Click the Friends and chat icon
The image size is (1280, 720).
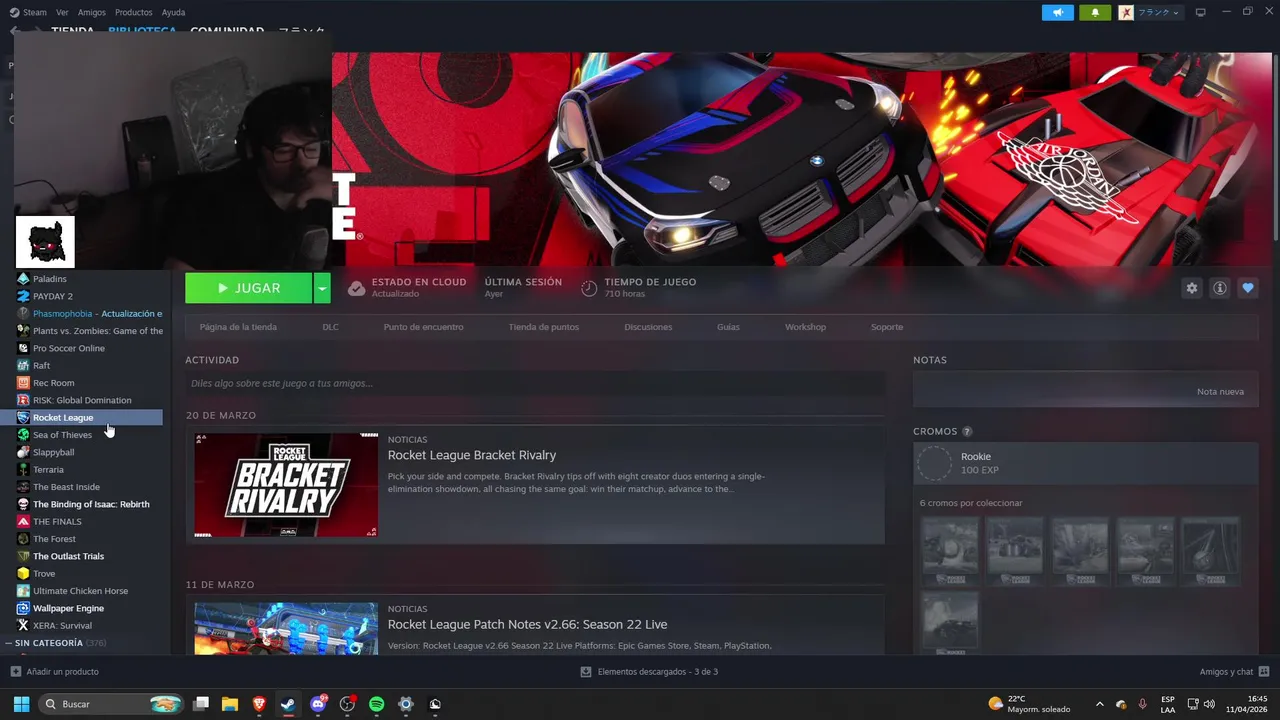(x=1264, y=672)
